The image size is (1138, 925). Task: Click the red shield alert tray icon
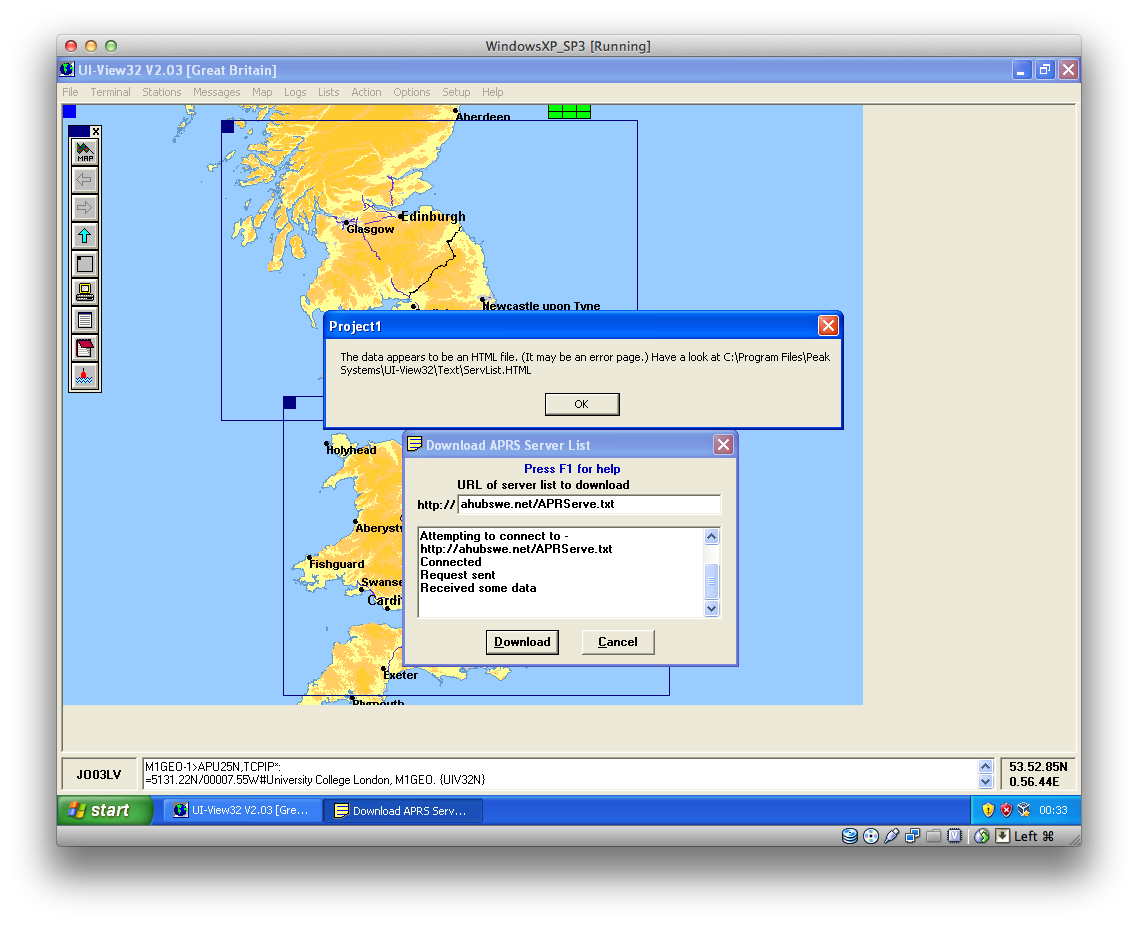tap(1006, 810)
